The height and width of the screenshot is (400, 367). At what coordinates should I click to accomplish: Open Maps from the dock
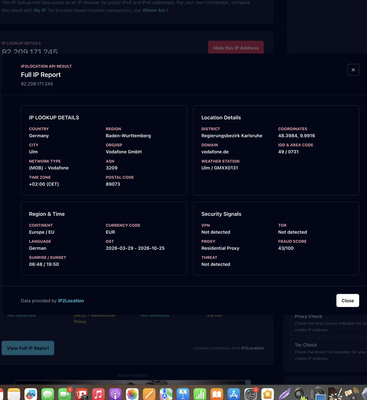[x=166, y=394]
